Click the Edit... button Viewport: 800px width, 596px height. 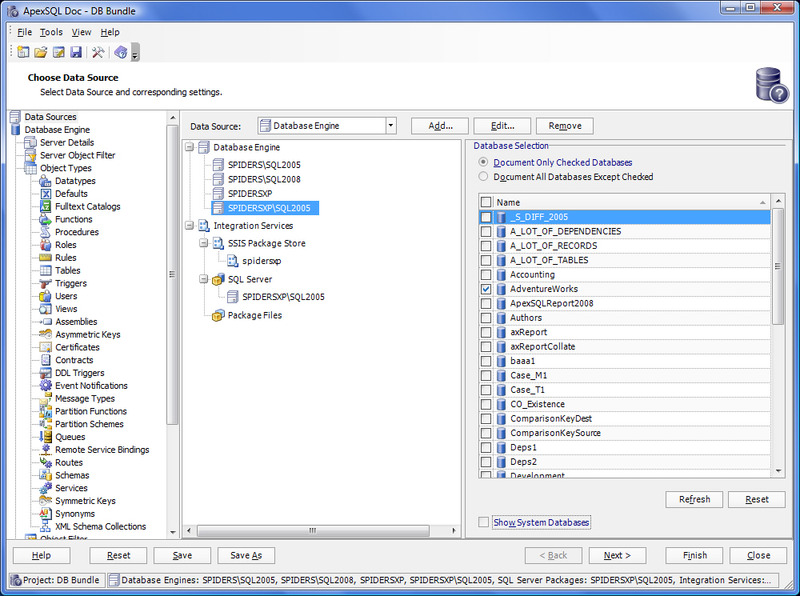pos(503,126)
